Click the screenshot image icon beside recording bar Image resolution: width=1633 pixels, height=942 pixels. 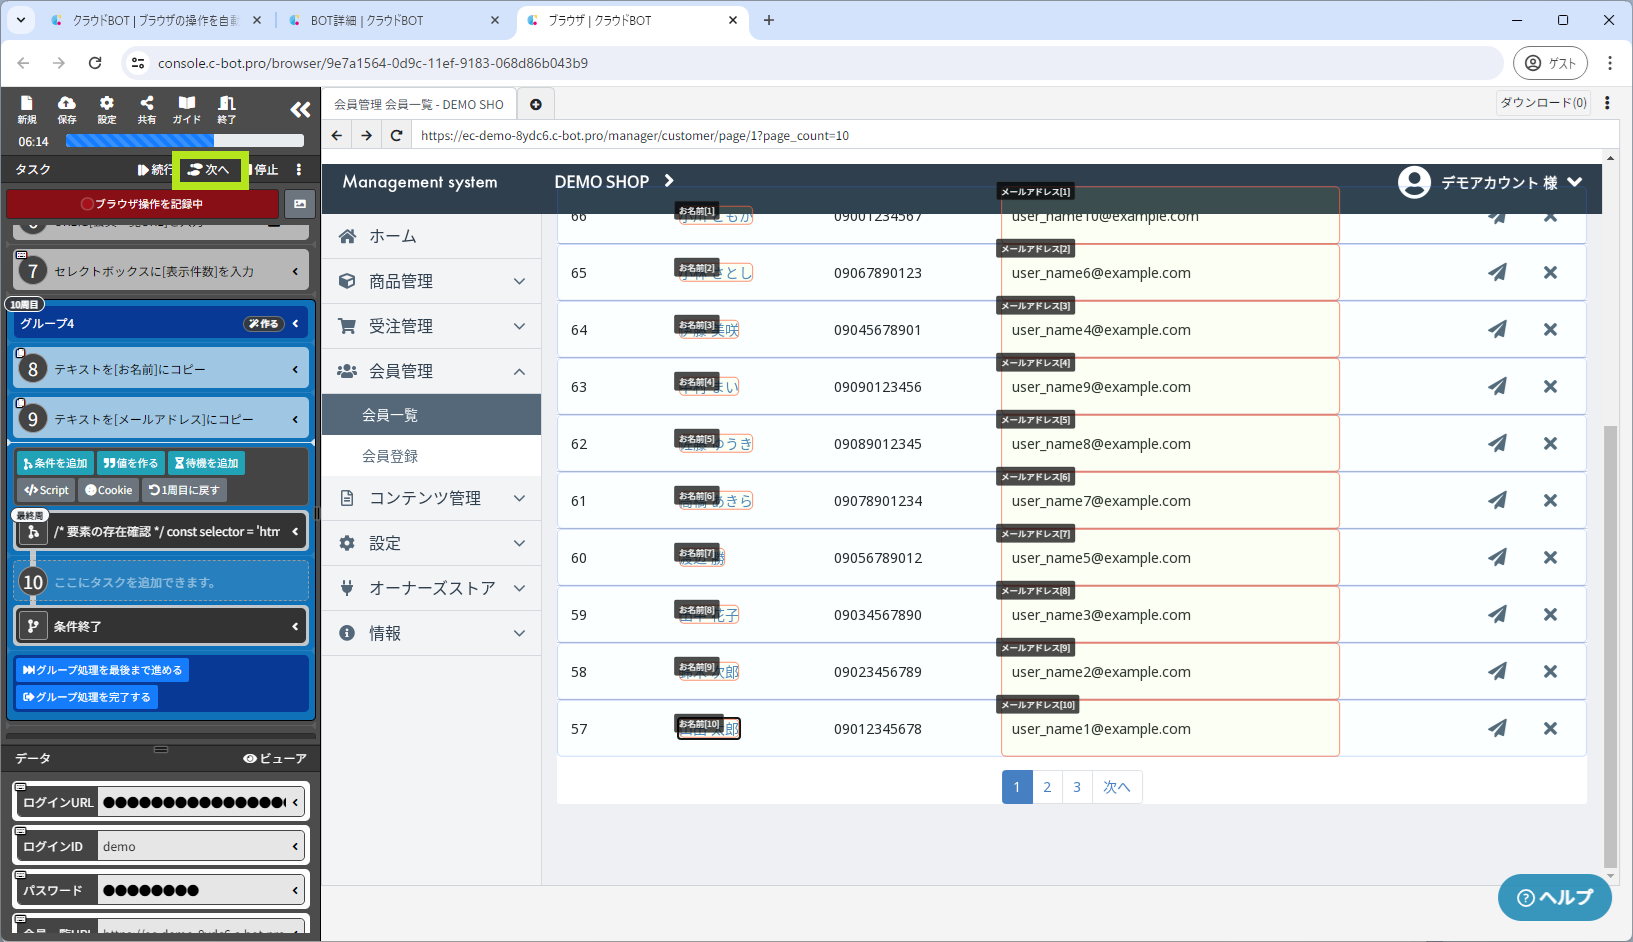click(x=300, y=204)
